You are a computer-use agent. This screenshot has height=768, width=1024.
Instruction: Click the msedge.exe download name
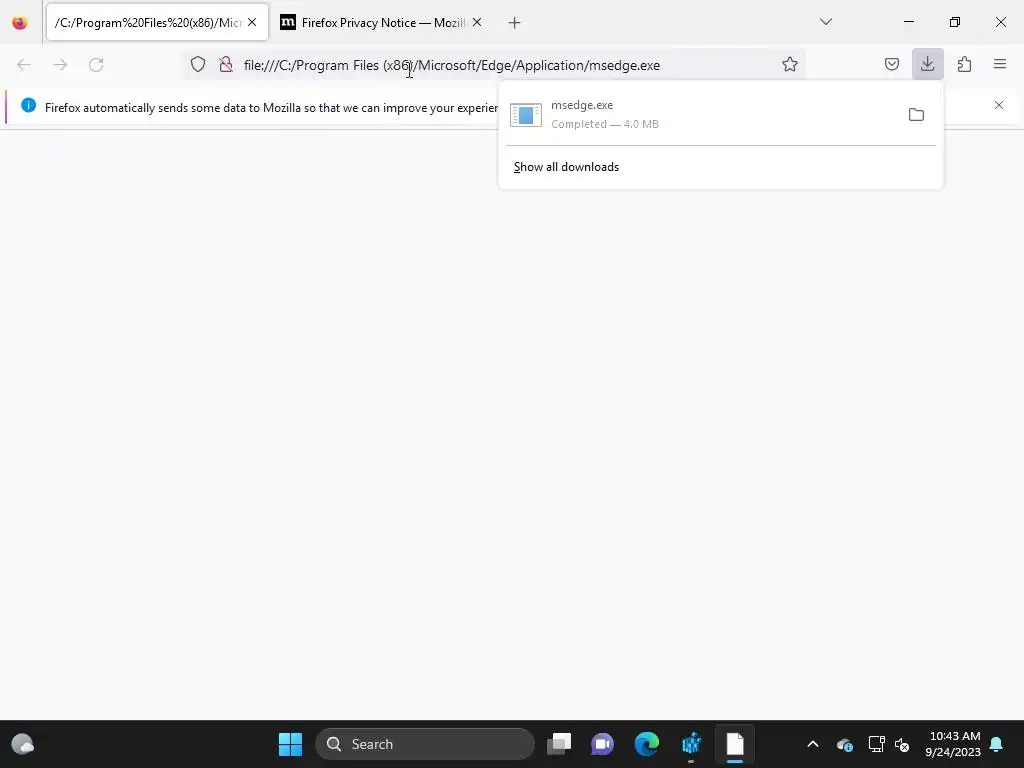click(582, 105)
